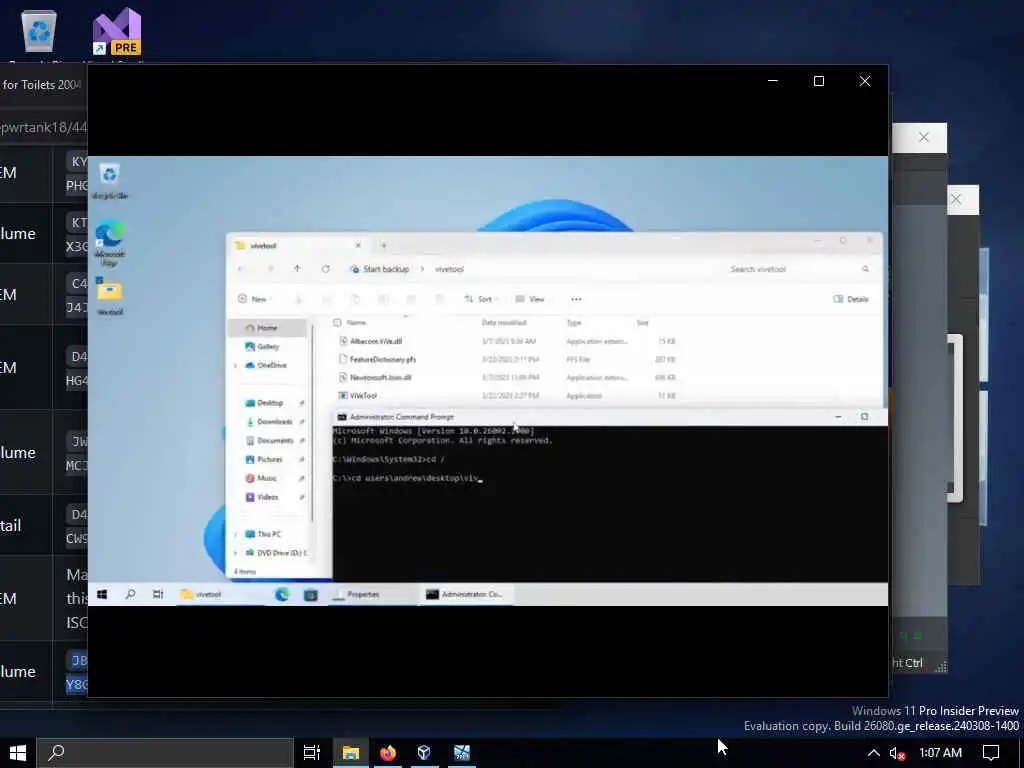The image size is (1024, 768).
Task: Open Pictures in the sidebar quick access
Action: (270, 460)
